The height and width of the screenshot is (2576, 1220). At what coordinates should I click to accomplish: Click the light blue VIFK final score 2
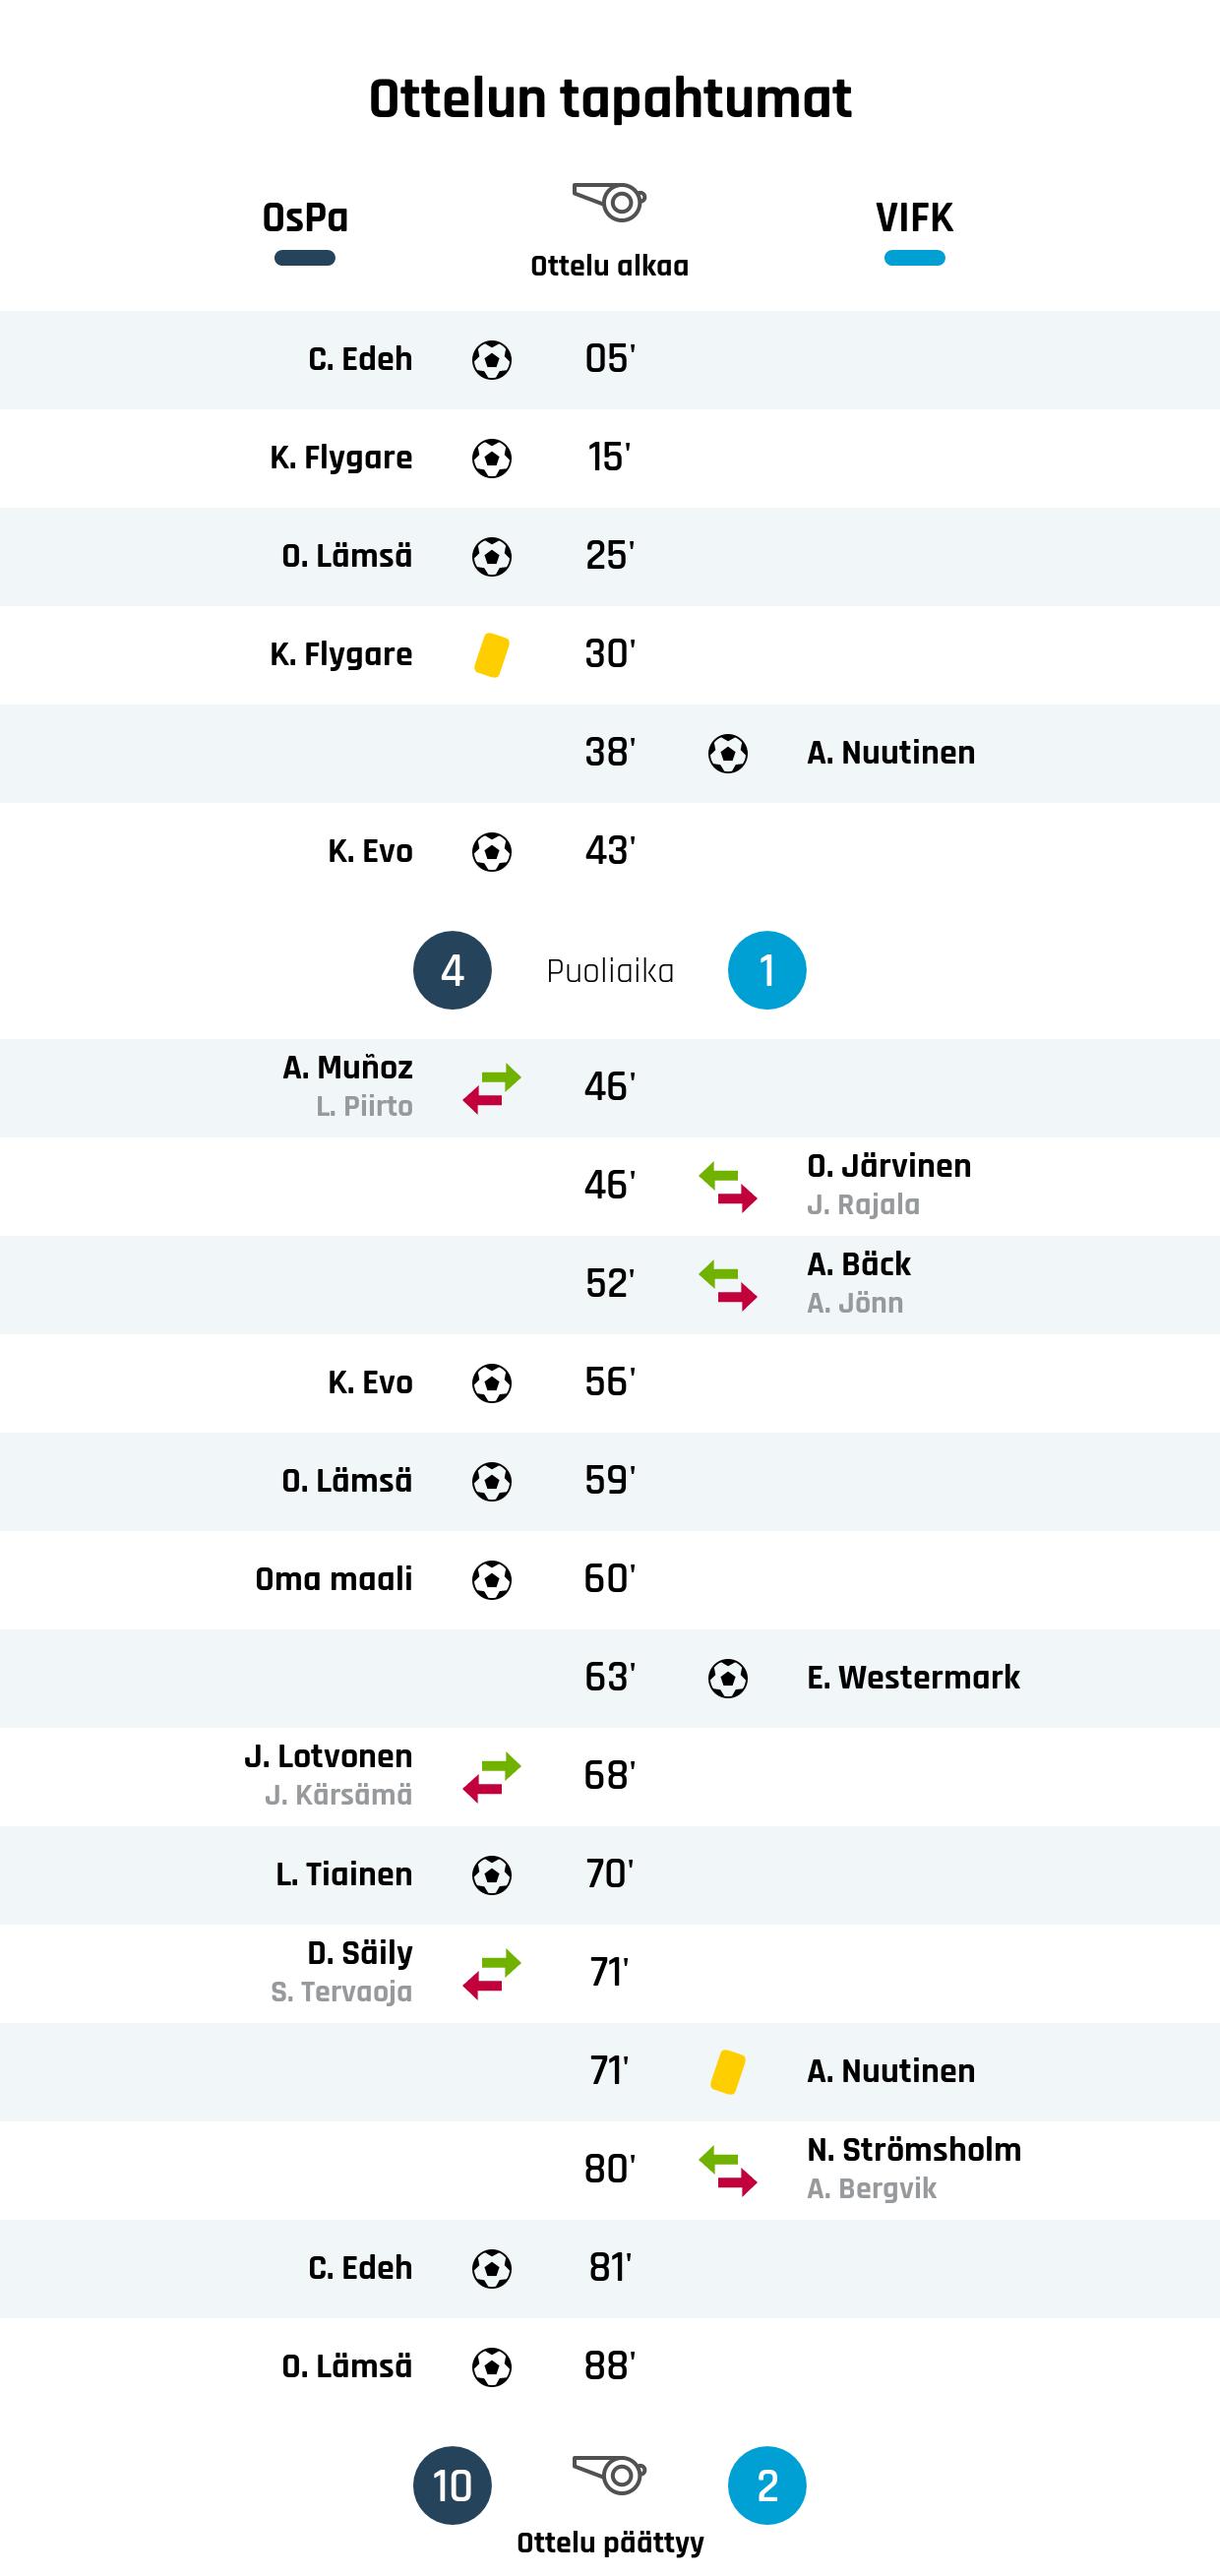tap(767, 2485)
